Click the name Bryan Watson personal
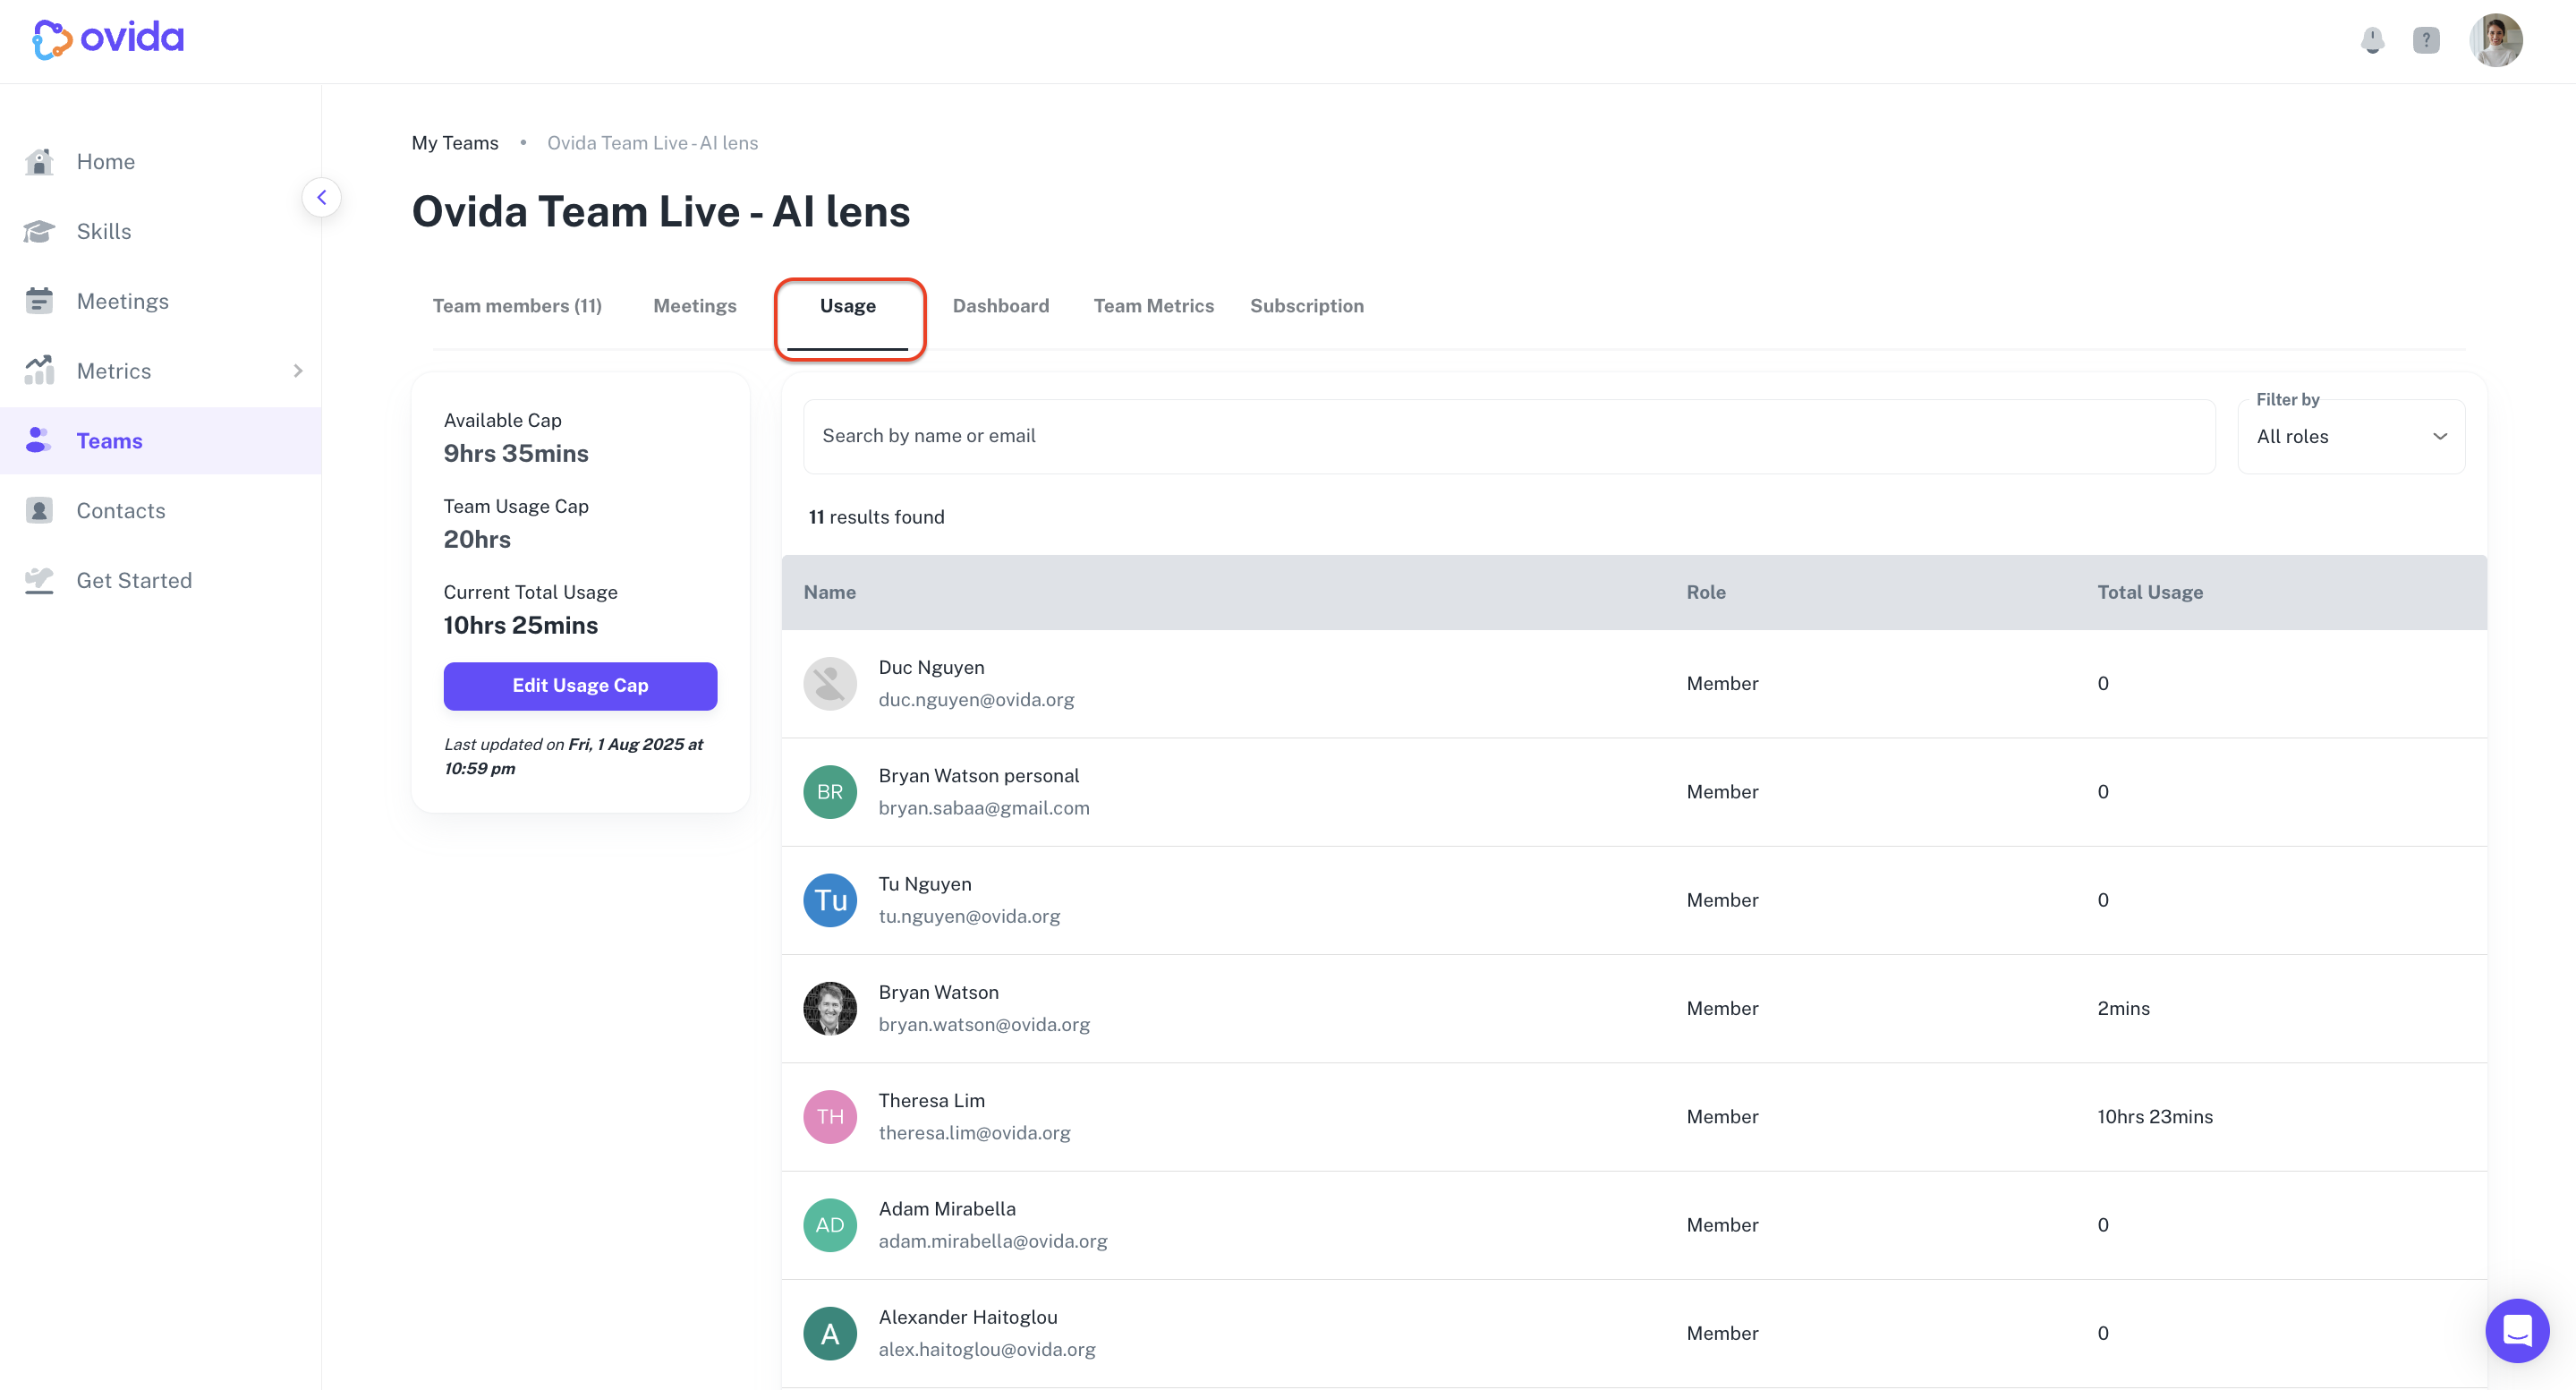The width and height of the screenshot is (2576, 1390). [x=979, y=776]
